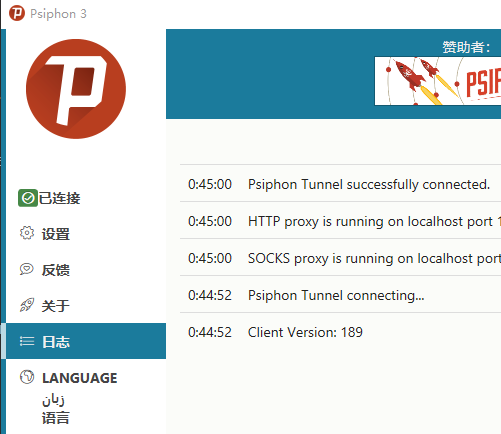Click the rocket icon beside 关于

27,305
